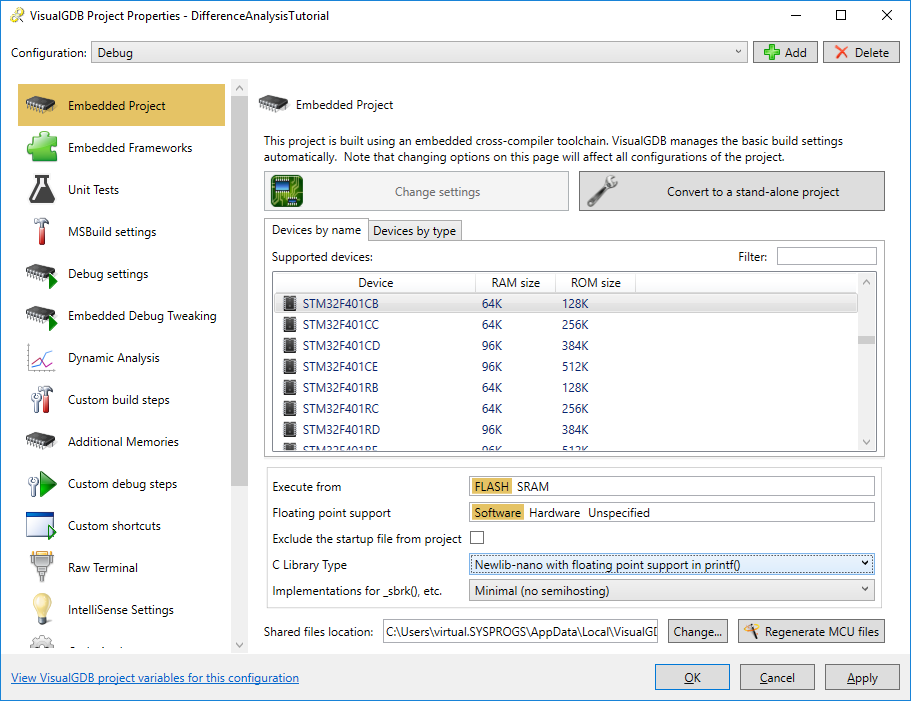
Task: Open MSBuild settings hammer icon
Action: pos(41,231)
